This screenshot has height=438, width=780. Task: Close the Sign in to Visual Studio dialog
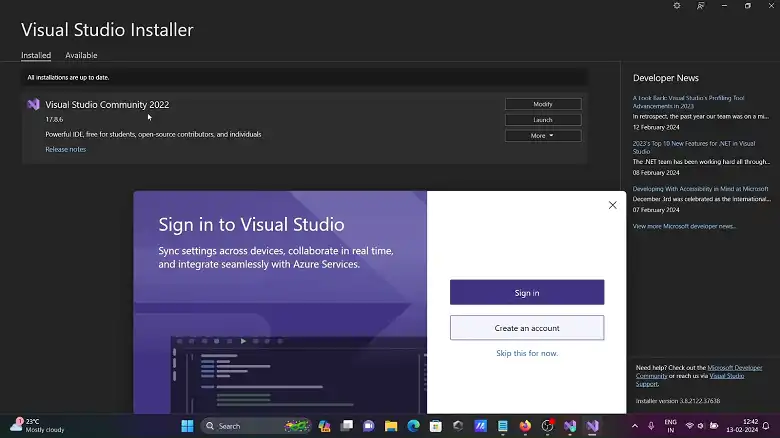pos(612,205)
